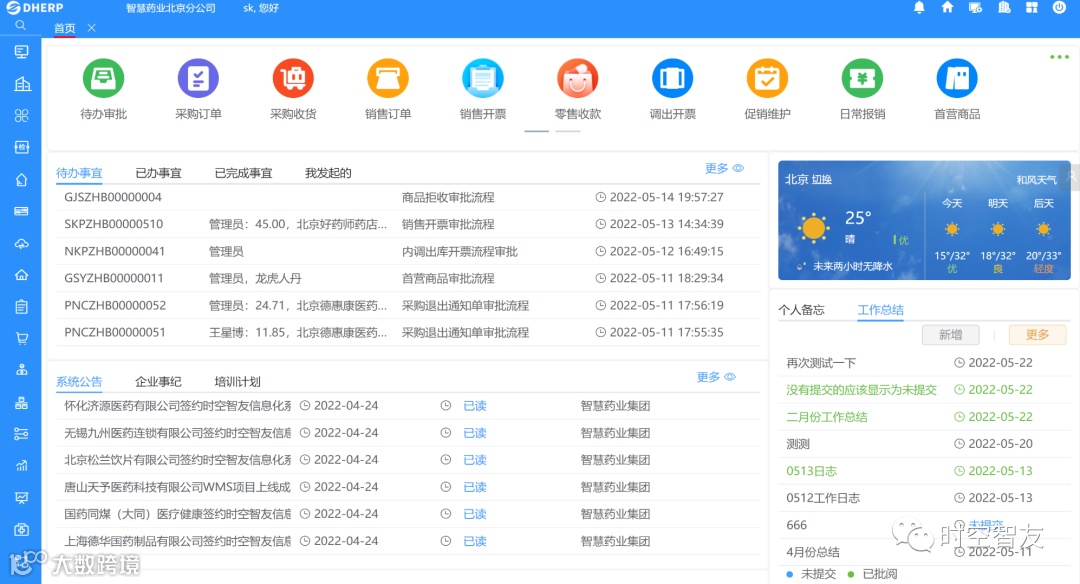Image resolution: width=1080 pixels, height=584 pixels.
Task: Switch to the 企业事纪 tab
Action: (158, 382)
